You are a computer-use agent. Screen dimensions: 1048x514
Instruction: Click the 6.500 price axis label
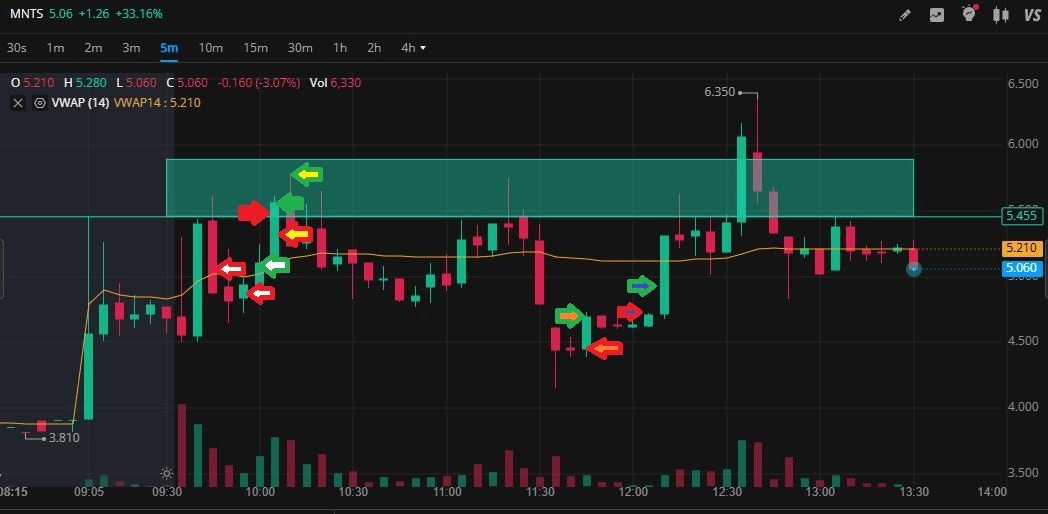[x=1023, y=84]
